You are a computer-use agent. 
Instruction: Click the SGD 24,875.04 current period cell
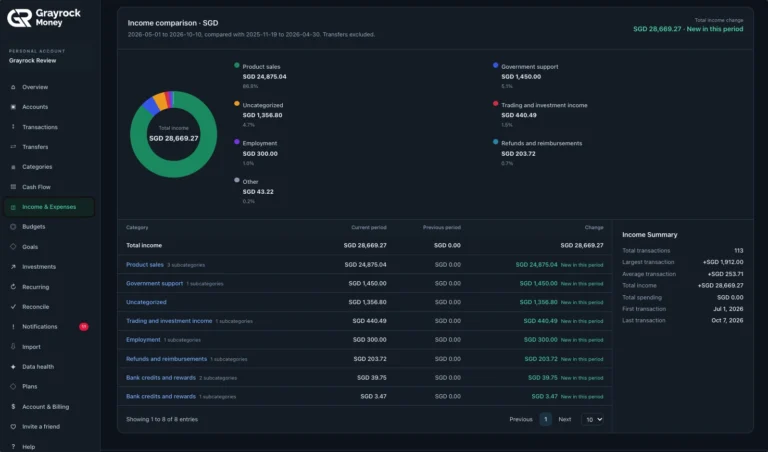[x=365, y=264]
